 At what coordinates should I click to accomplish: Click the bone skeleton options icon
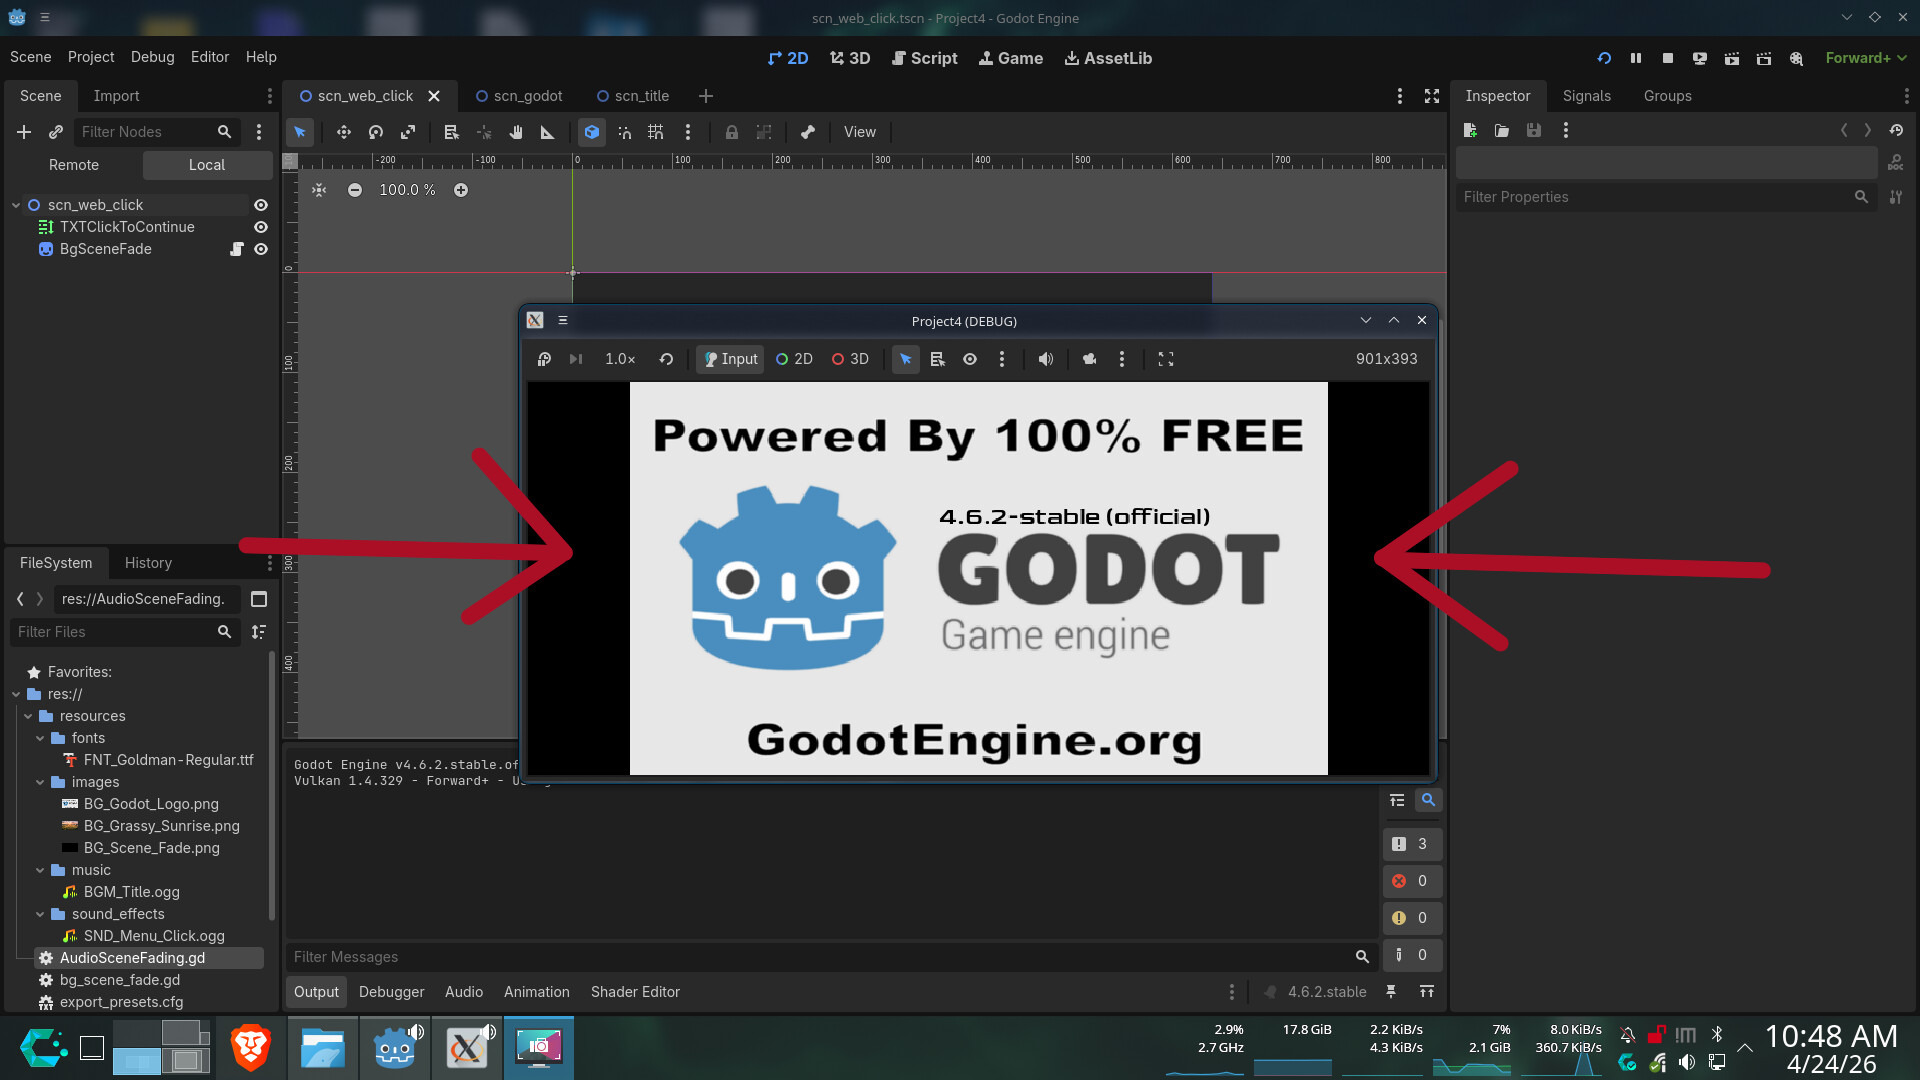[x=807, y=132]
